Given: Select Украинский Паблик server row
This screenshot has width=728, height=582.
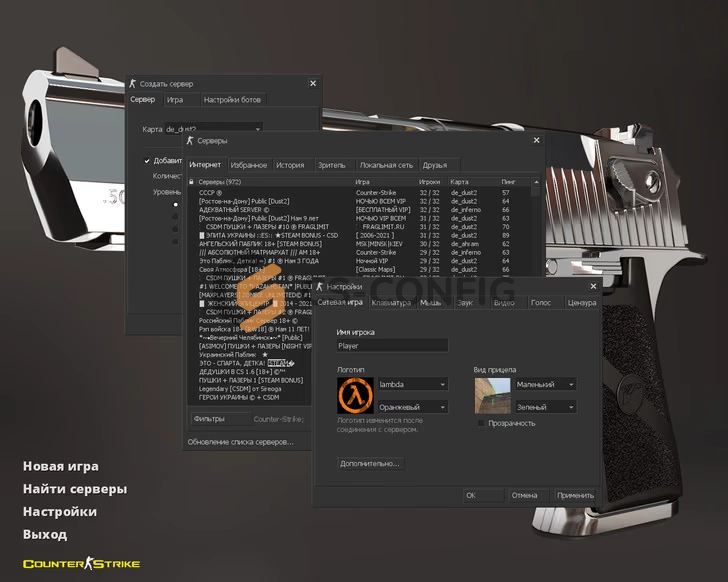Looking at the screenshot, I should click(251, 355).
